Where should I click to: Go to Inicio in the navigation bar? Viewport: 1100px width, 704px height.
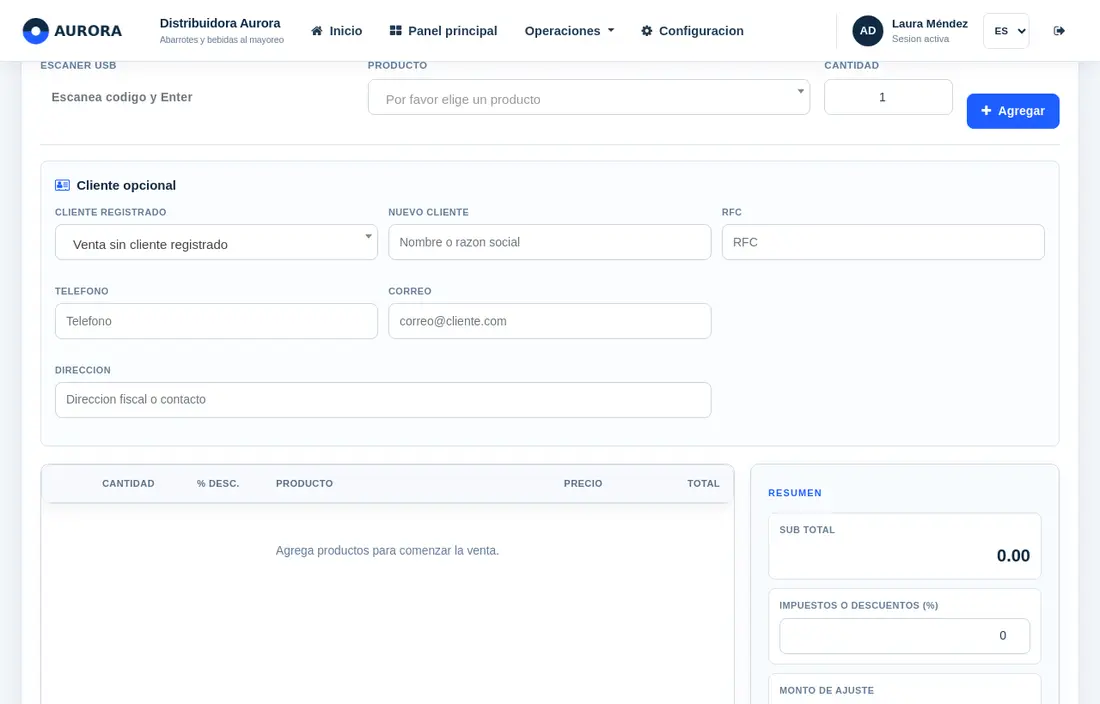[337, 31]
